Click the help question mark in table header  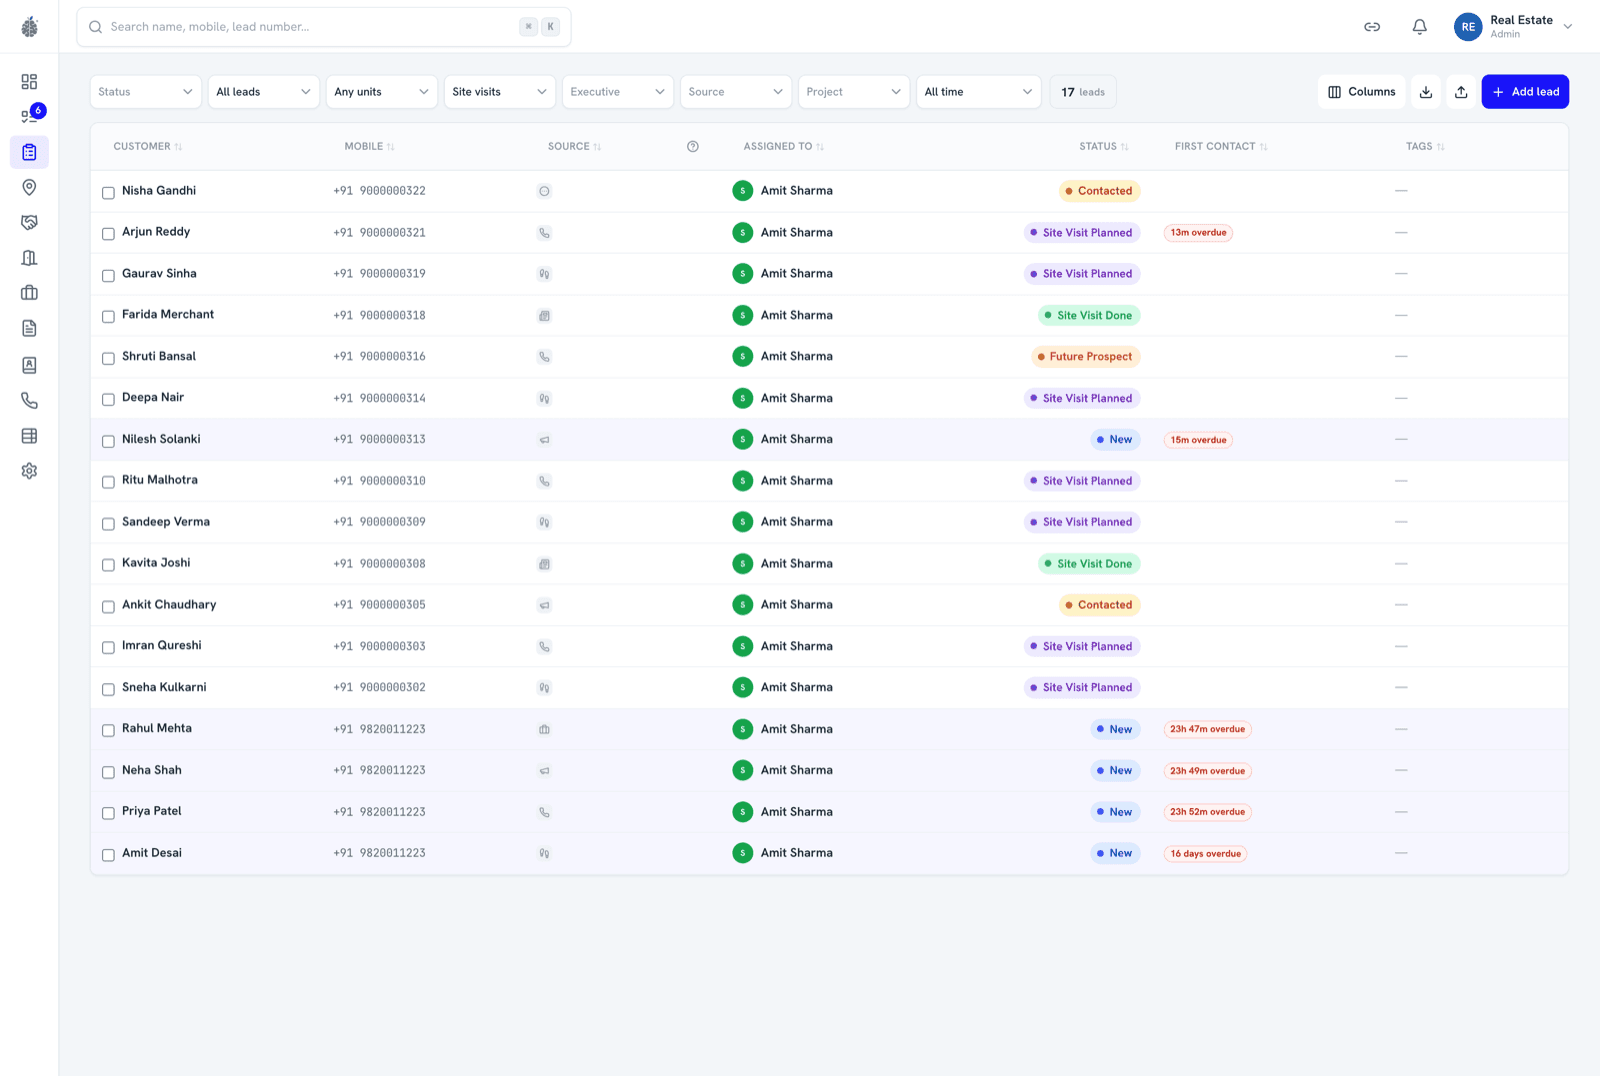pos(693,146)
